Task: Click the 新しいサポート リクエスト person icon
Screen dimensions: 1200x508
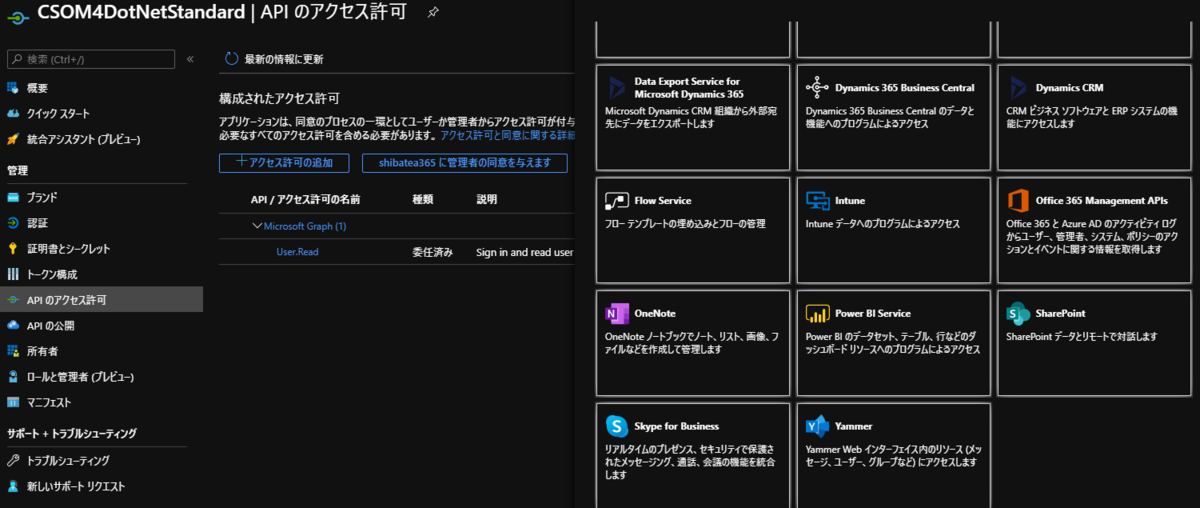Action: coord(13,486)
